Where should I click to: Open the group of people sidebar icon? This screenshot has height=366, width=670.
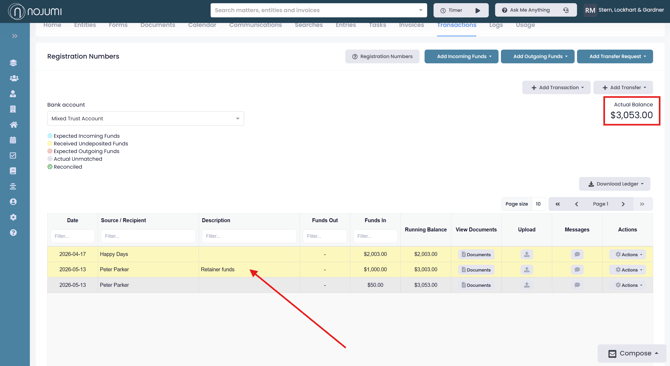pyautogui.click(x=14, y=78)
